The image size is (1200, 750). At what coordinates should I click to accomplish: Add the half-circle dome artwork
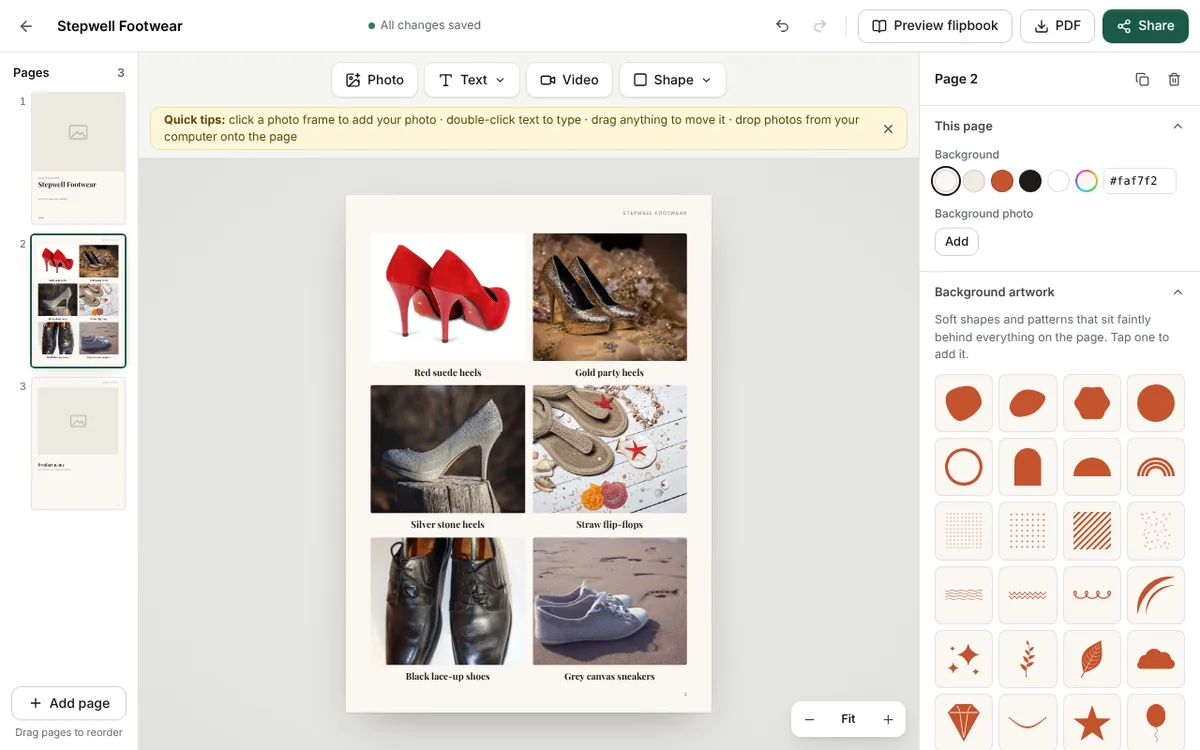pos(1092,467)
